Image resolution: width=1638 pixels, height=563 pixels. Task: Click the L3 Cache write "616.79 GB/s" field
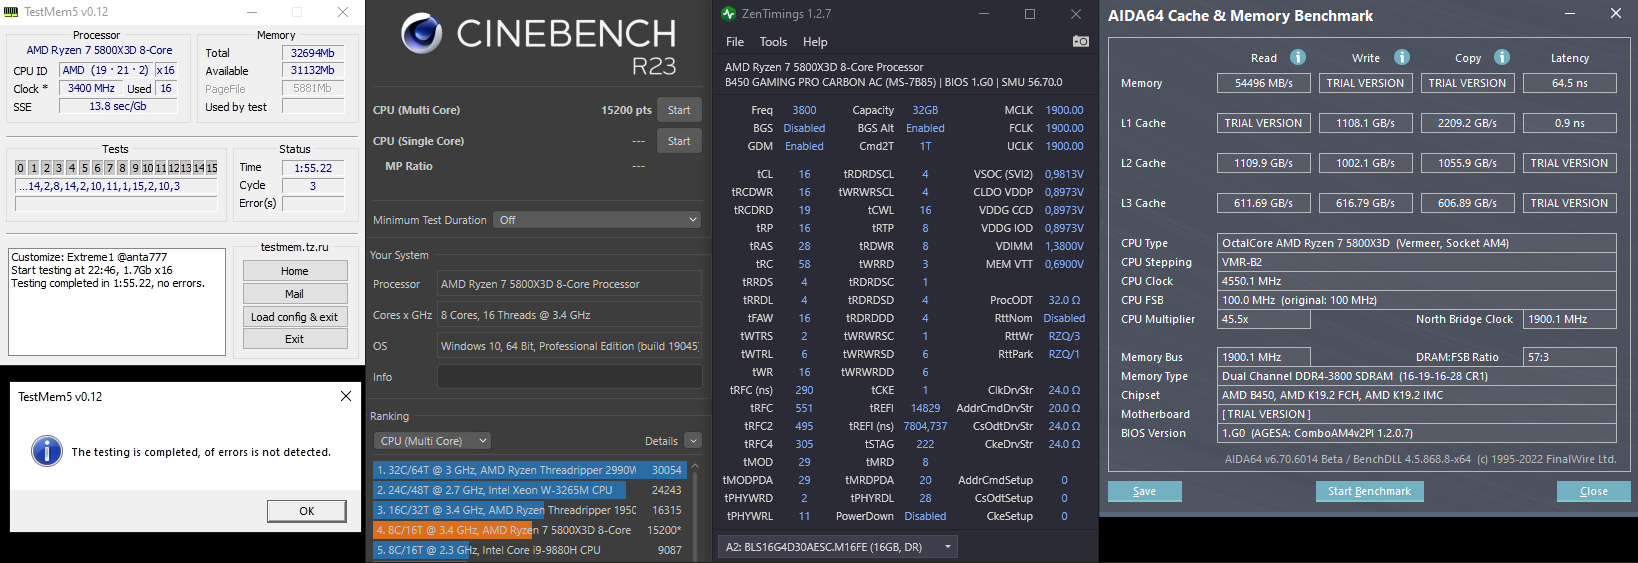point(1365,203)
